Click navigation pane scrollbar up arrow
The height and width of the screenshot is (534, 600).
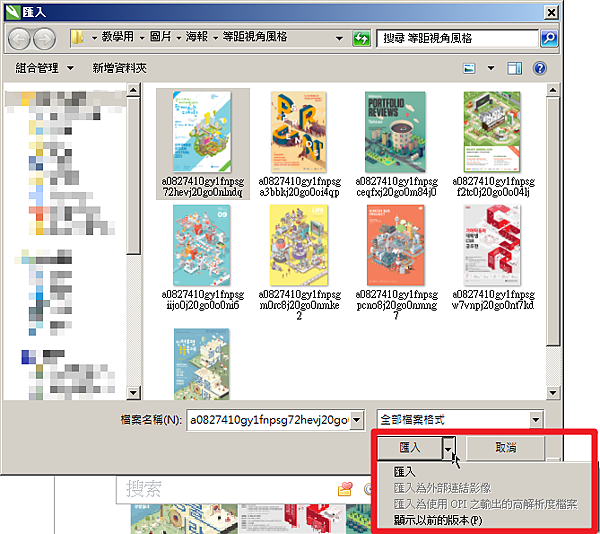tap(133, 90)
